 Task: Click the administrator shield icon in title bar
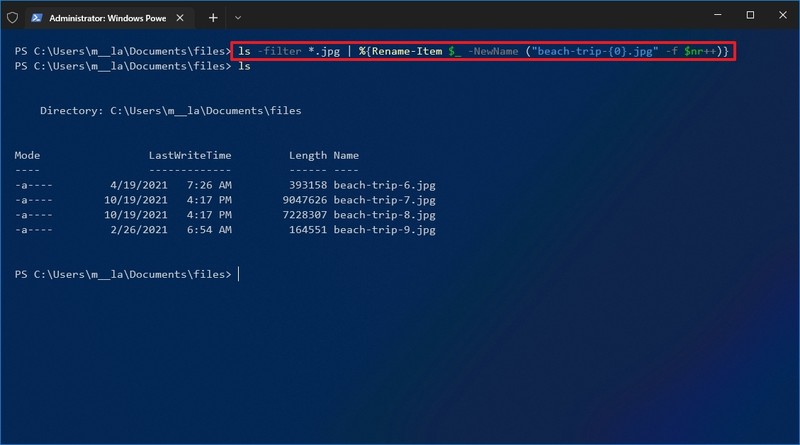point(12,17)
